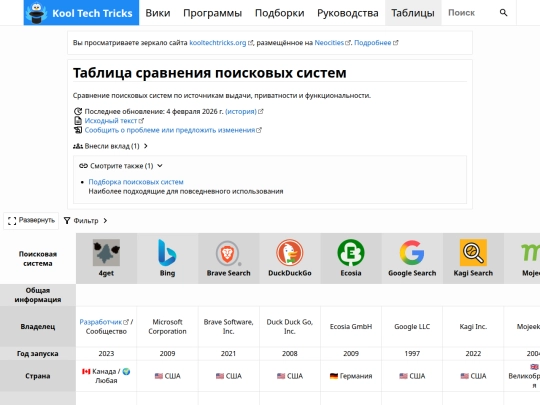
Task: Open the kooltechtricks.org link
Action: (x=218, y=43)
